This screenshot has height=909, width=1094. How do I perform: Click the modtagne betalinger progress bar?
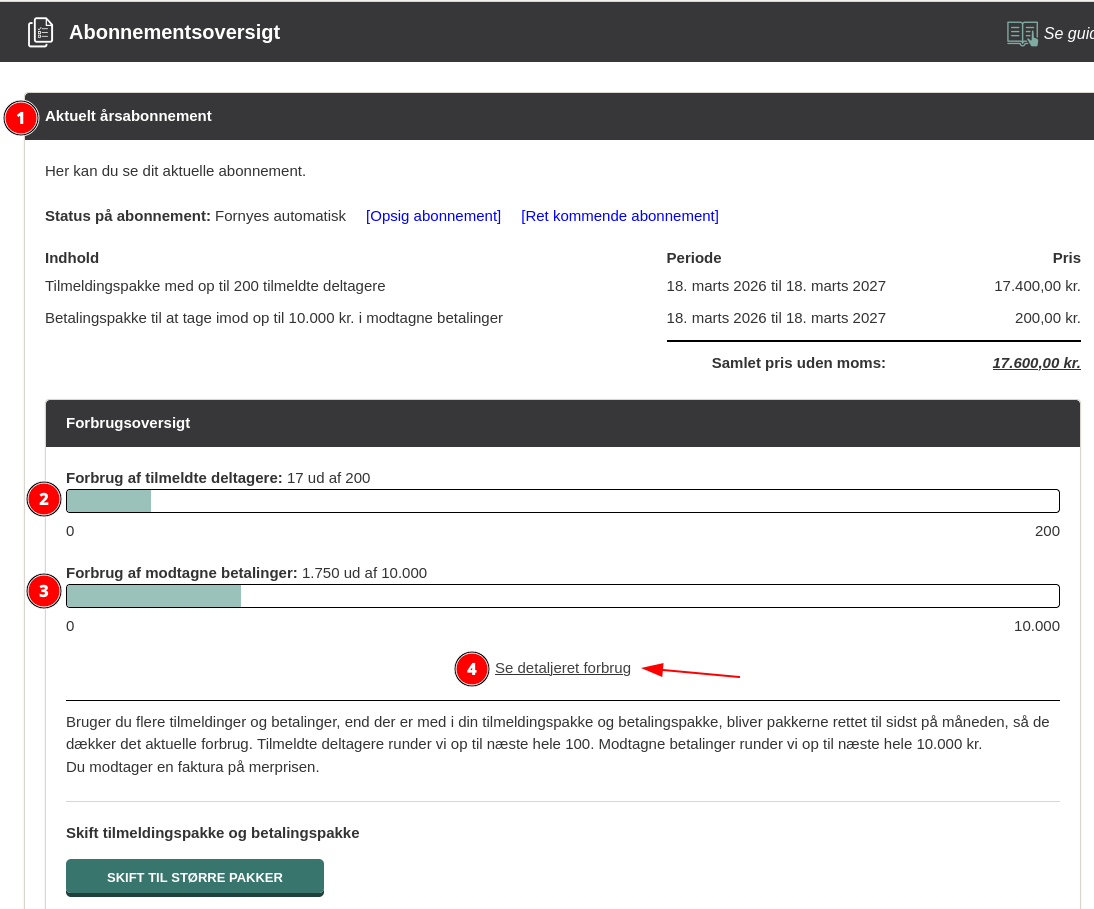click(562, 596)
